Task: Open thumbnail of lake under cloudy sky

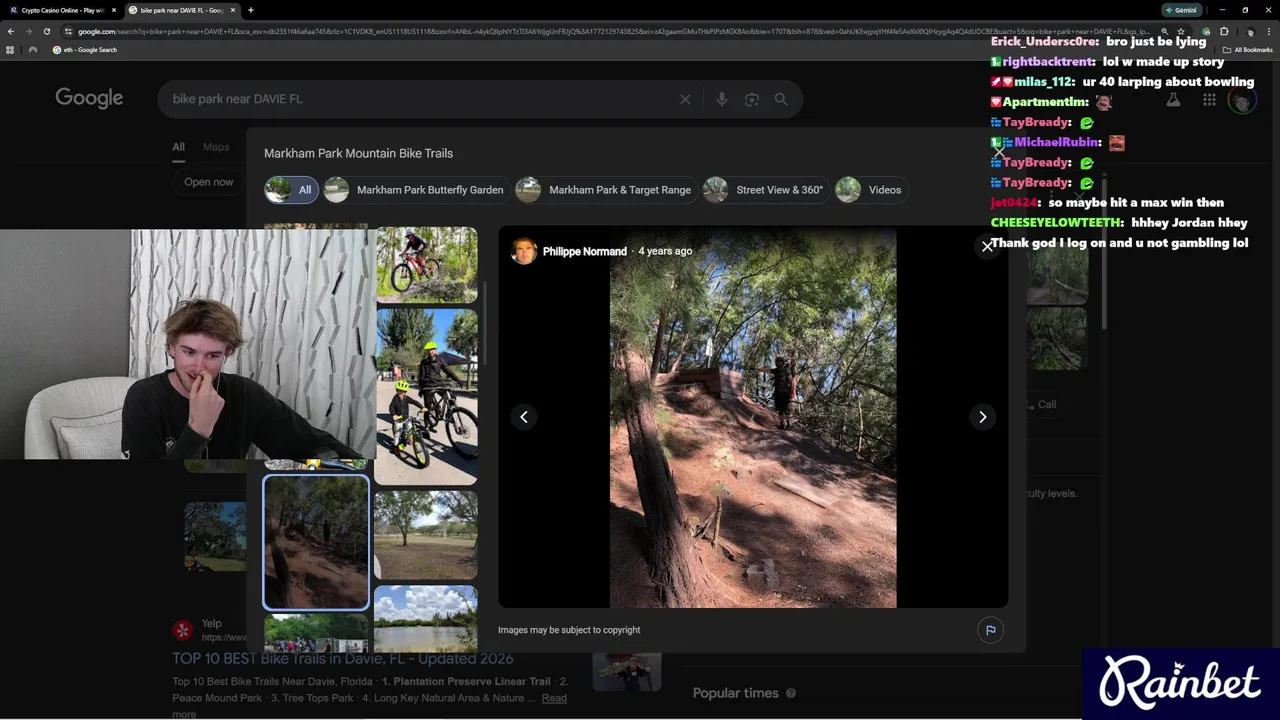Action: 425,619
